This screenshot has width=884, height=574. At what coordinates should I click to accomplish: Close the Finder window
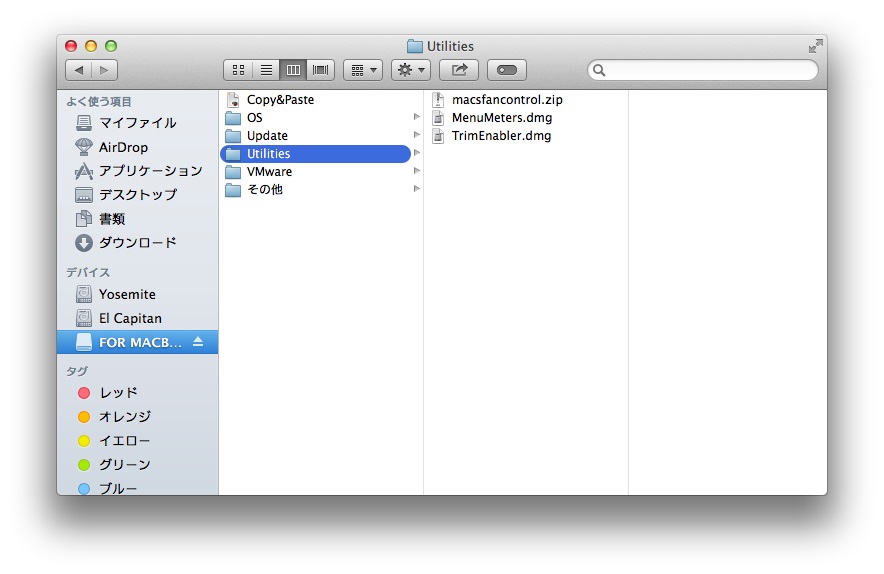pos(71,46)
